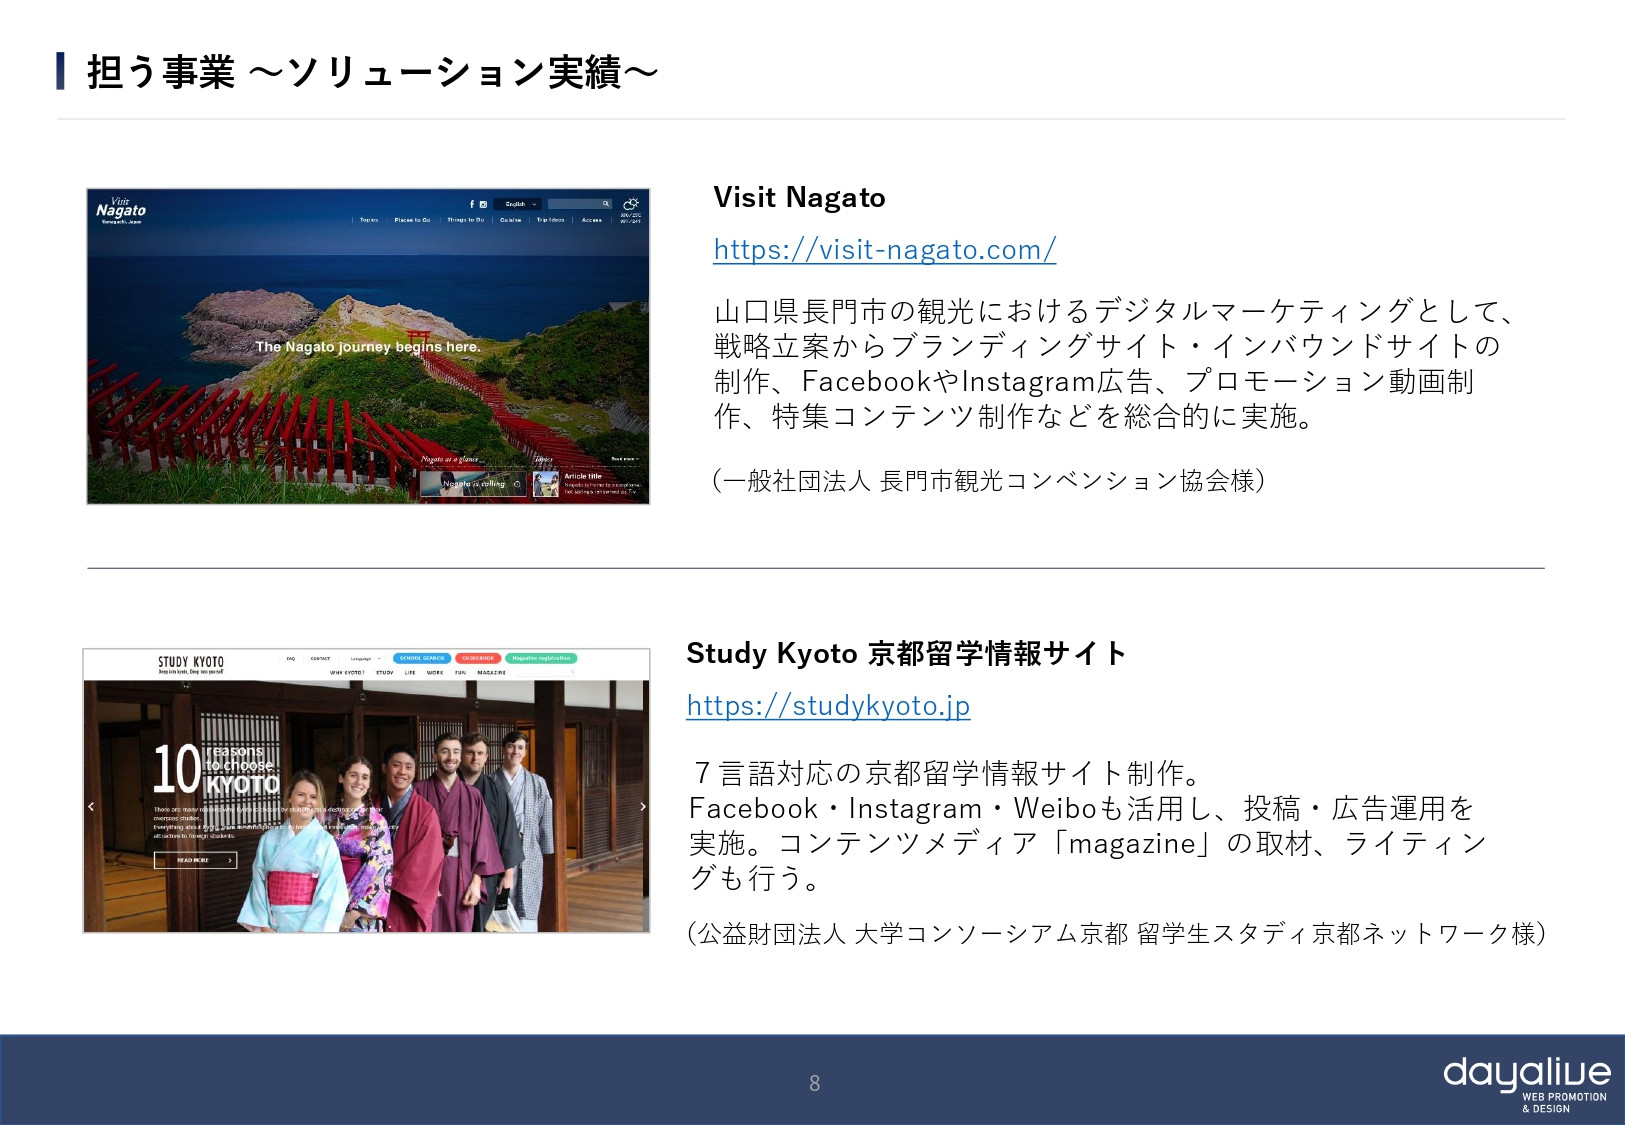Click the Instagram icon on Visit Nagato header
This screenshot has height=1125, width=1625.
(x=483, y=204)
